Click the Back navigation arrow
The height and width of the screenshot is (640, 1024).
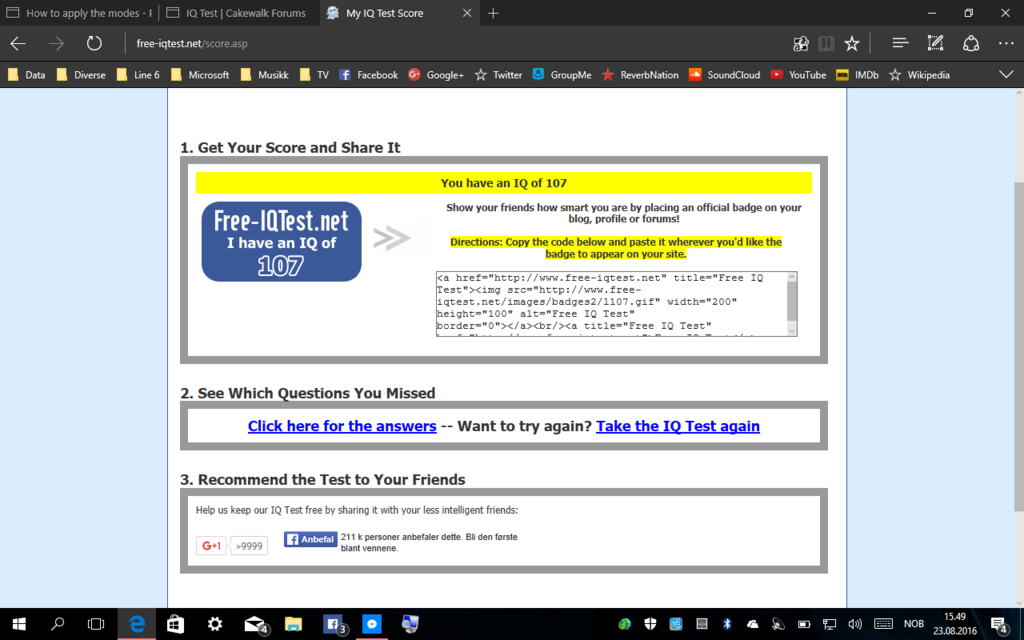point(18,43)
